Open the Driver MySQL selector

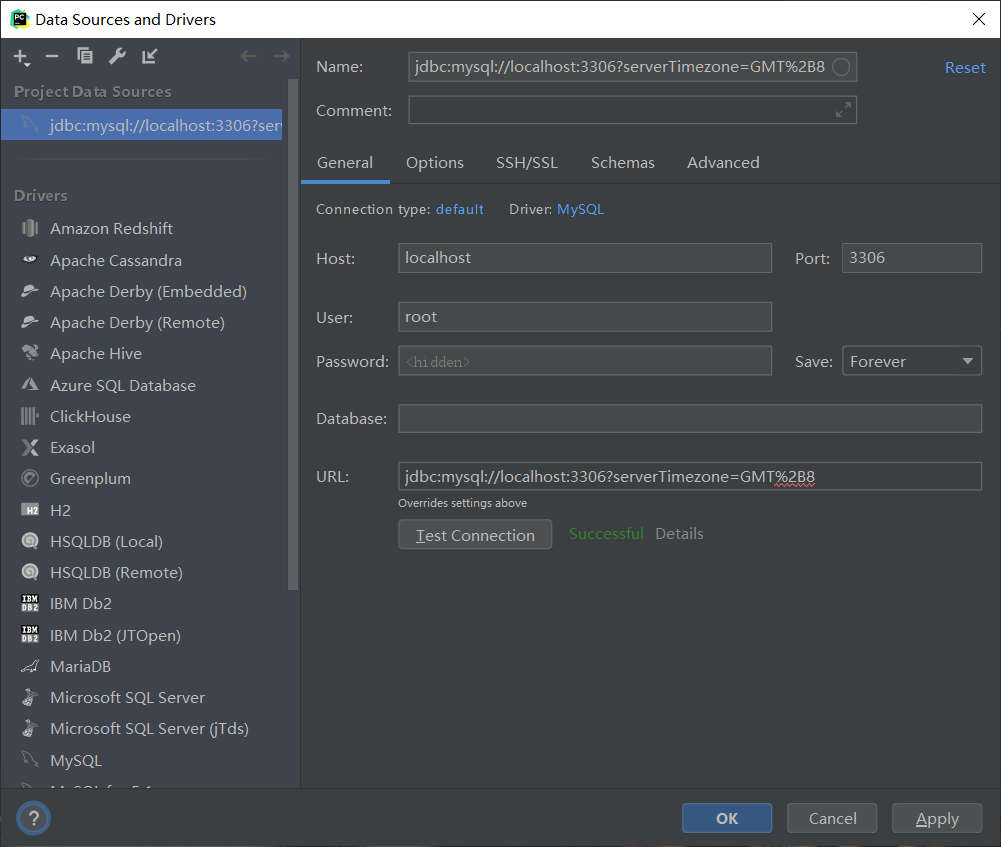pyautogui.click(x=580, y=209)
